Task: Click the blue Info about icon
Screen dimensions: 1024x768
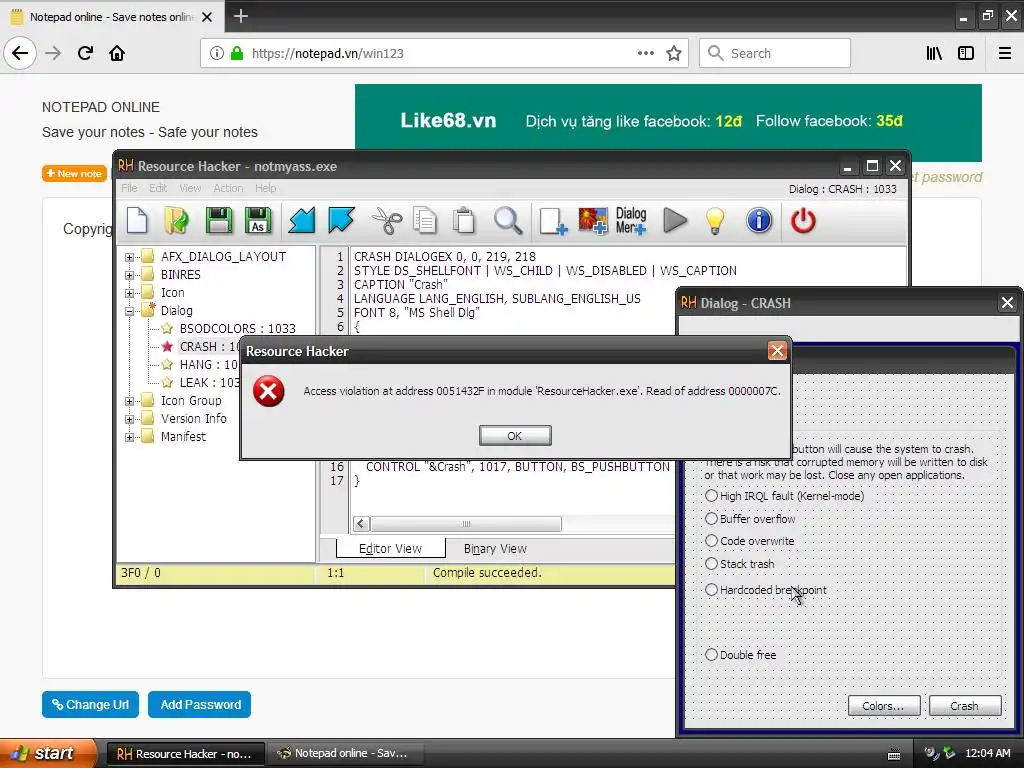Action: pos(759,221)
